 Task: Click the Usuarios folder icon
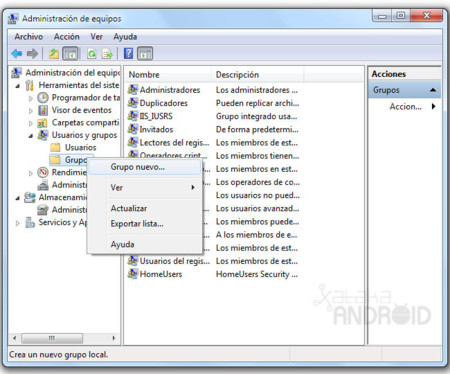tap(55, 147)
